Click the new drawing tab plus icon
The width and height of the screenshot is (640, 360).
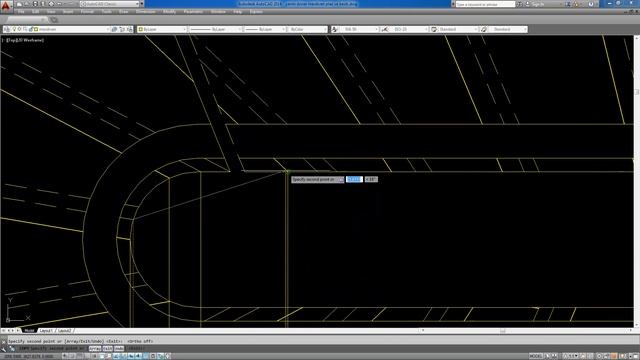pyautogui.click(x=53, y=20)
